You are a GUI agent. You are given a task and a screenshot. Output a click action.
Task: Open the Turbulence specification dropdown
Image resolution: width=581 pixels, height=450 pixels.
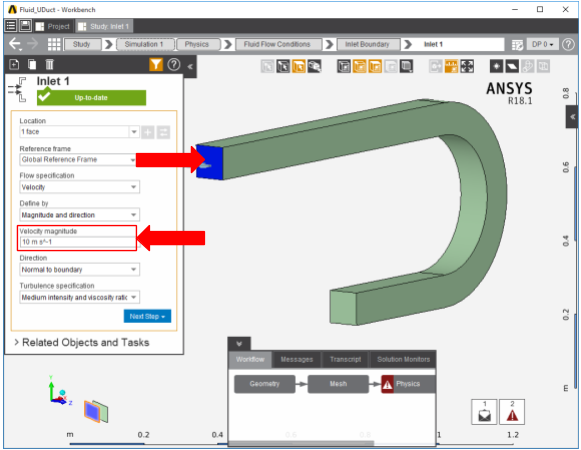point(79,297)
